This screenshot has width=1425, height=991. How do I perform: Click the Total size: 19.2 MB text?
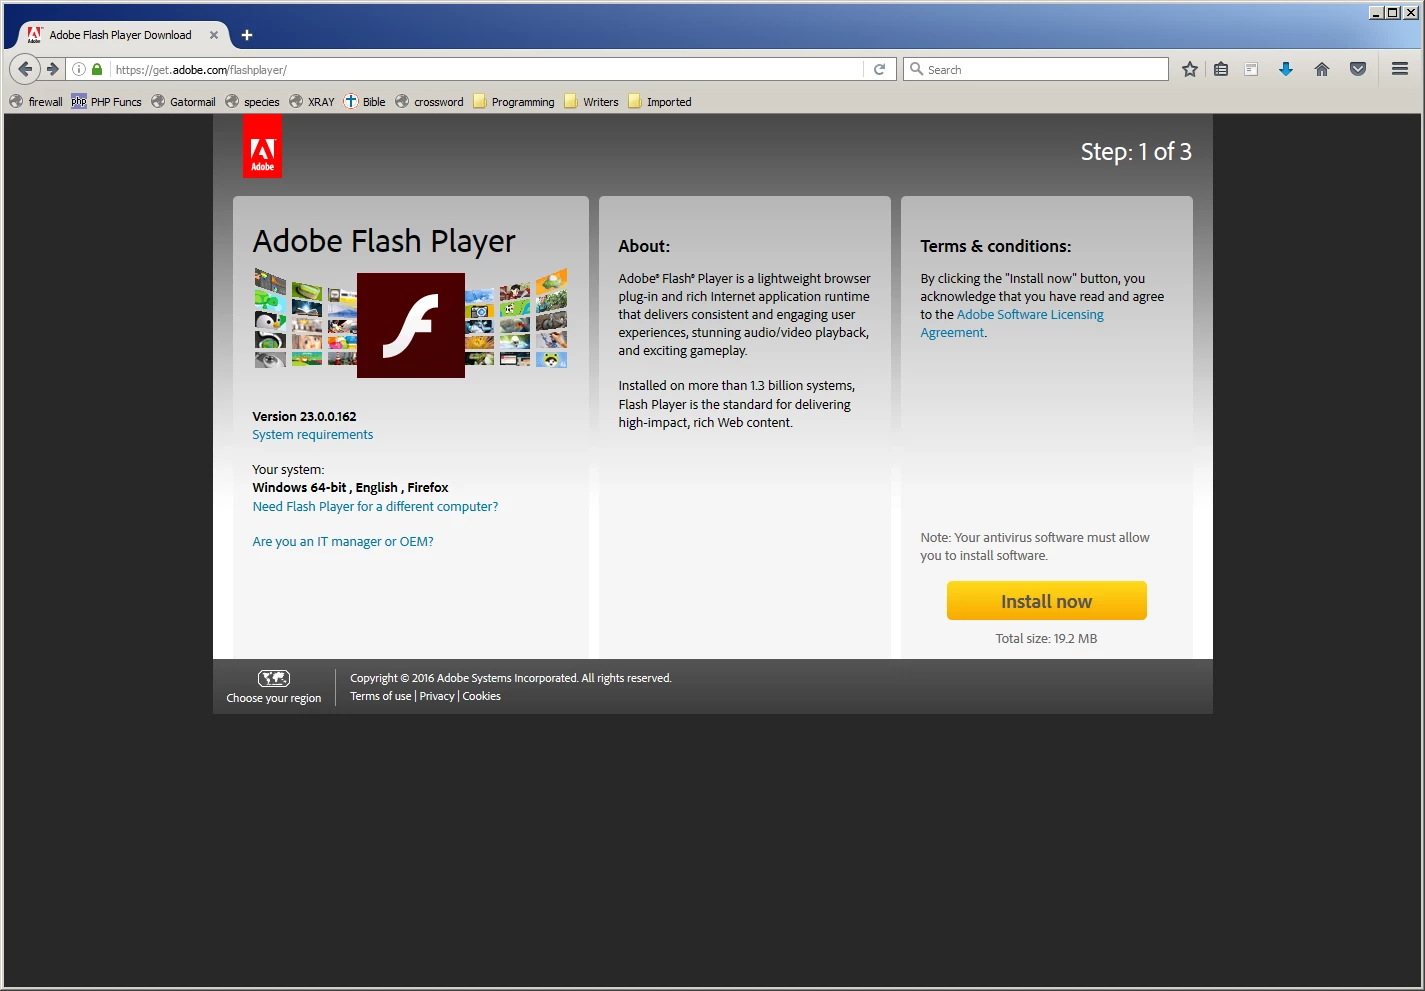tap(1046, 639)
